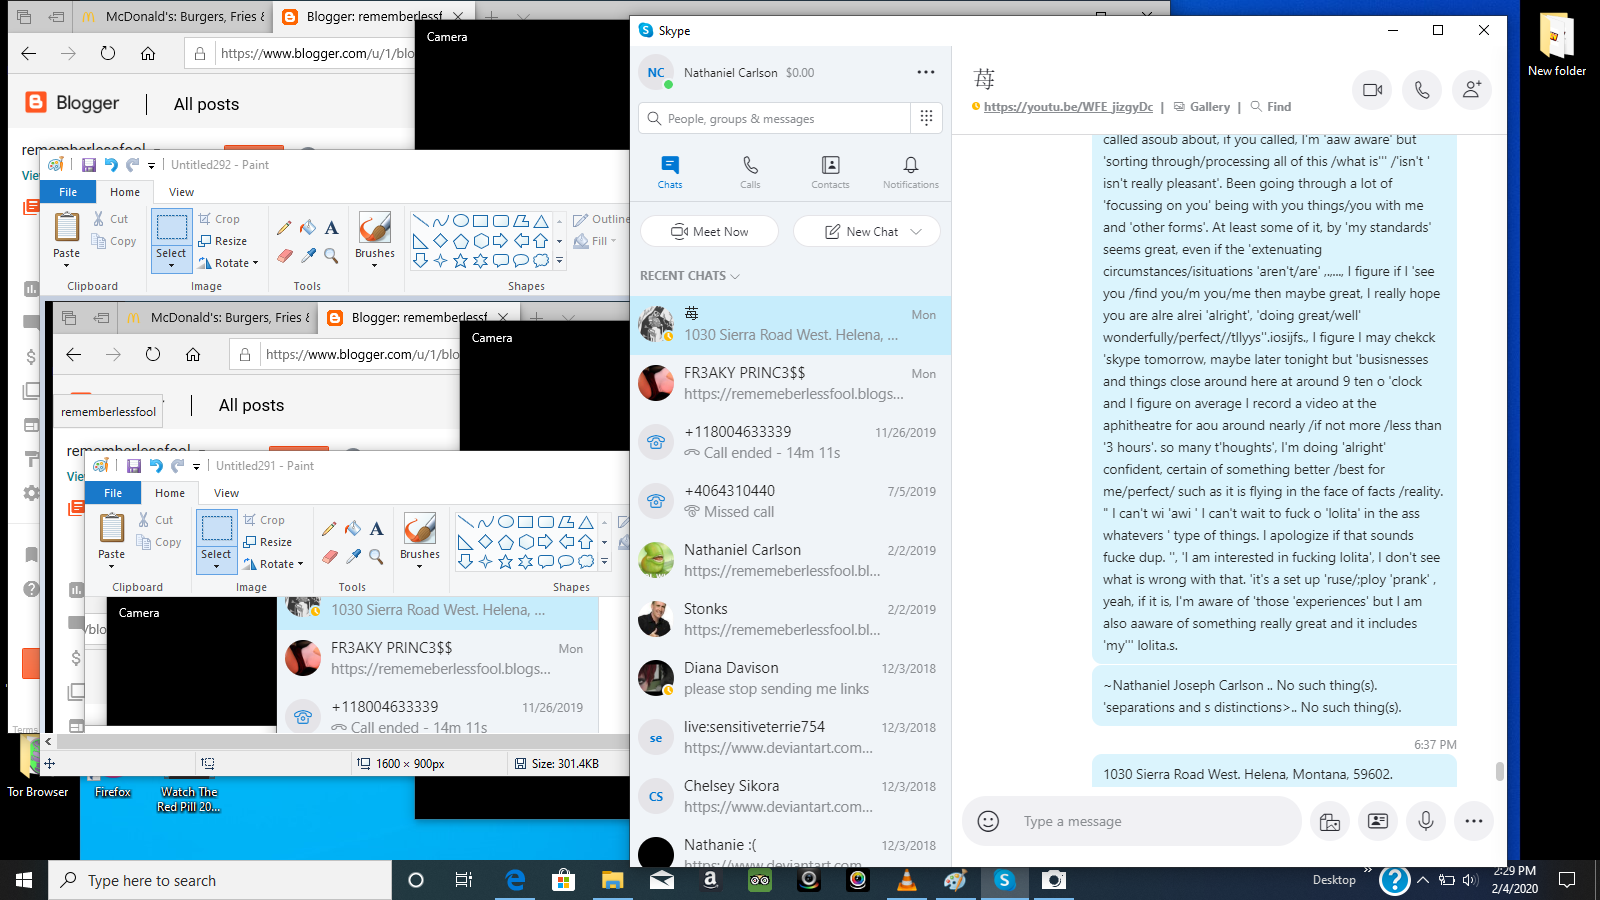Show hidden icons in the system tray

coord(1422,880)
